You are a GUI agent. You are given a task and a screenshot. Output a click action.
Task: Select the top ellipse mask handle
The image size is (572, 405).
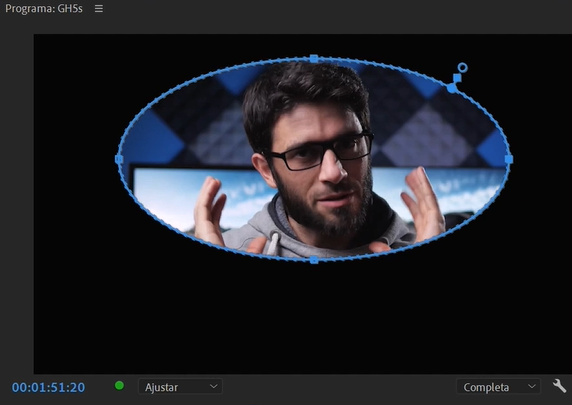point(314,58)
